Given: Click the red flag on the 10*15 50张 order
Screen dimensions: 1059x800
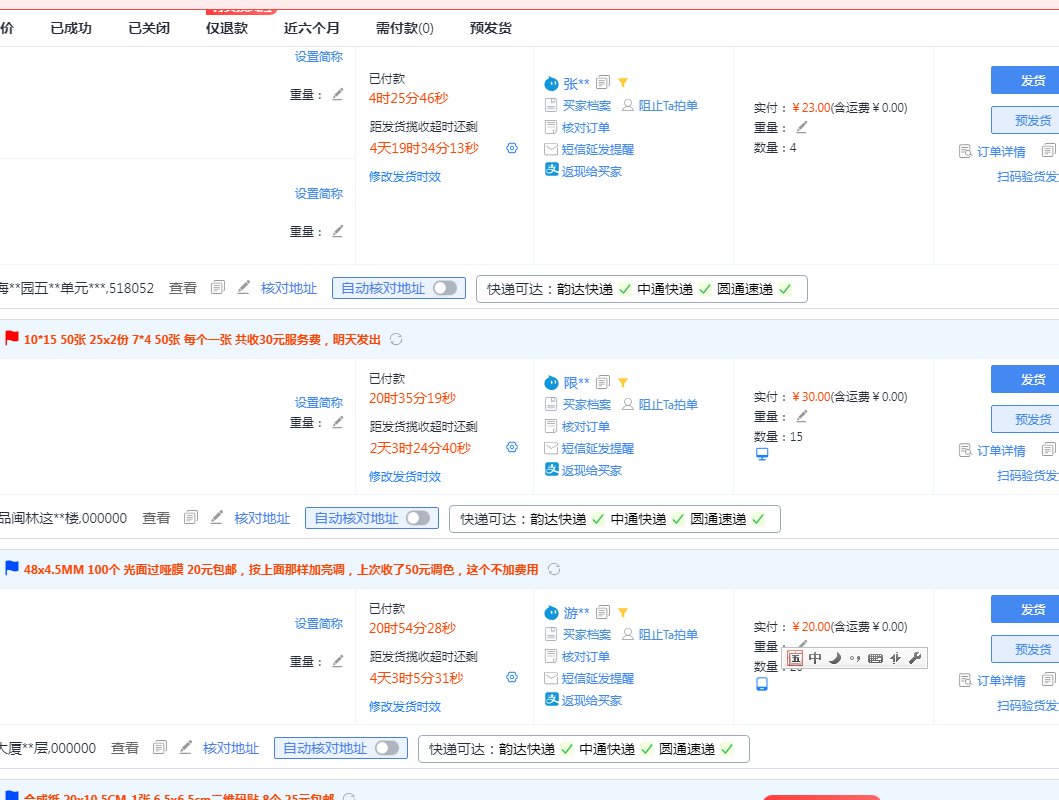Looking at the screenshot, I should (12, 339).
